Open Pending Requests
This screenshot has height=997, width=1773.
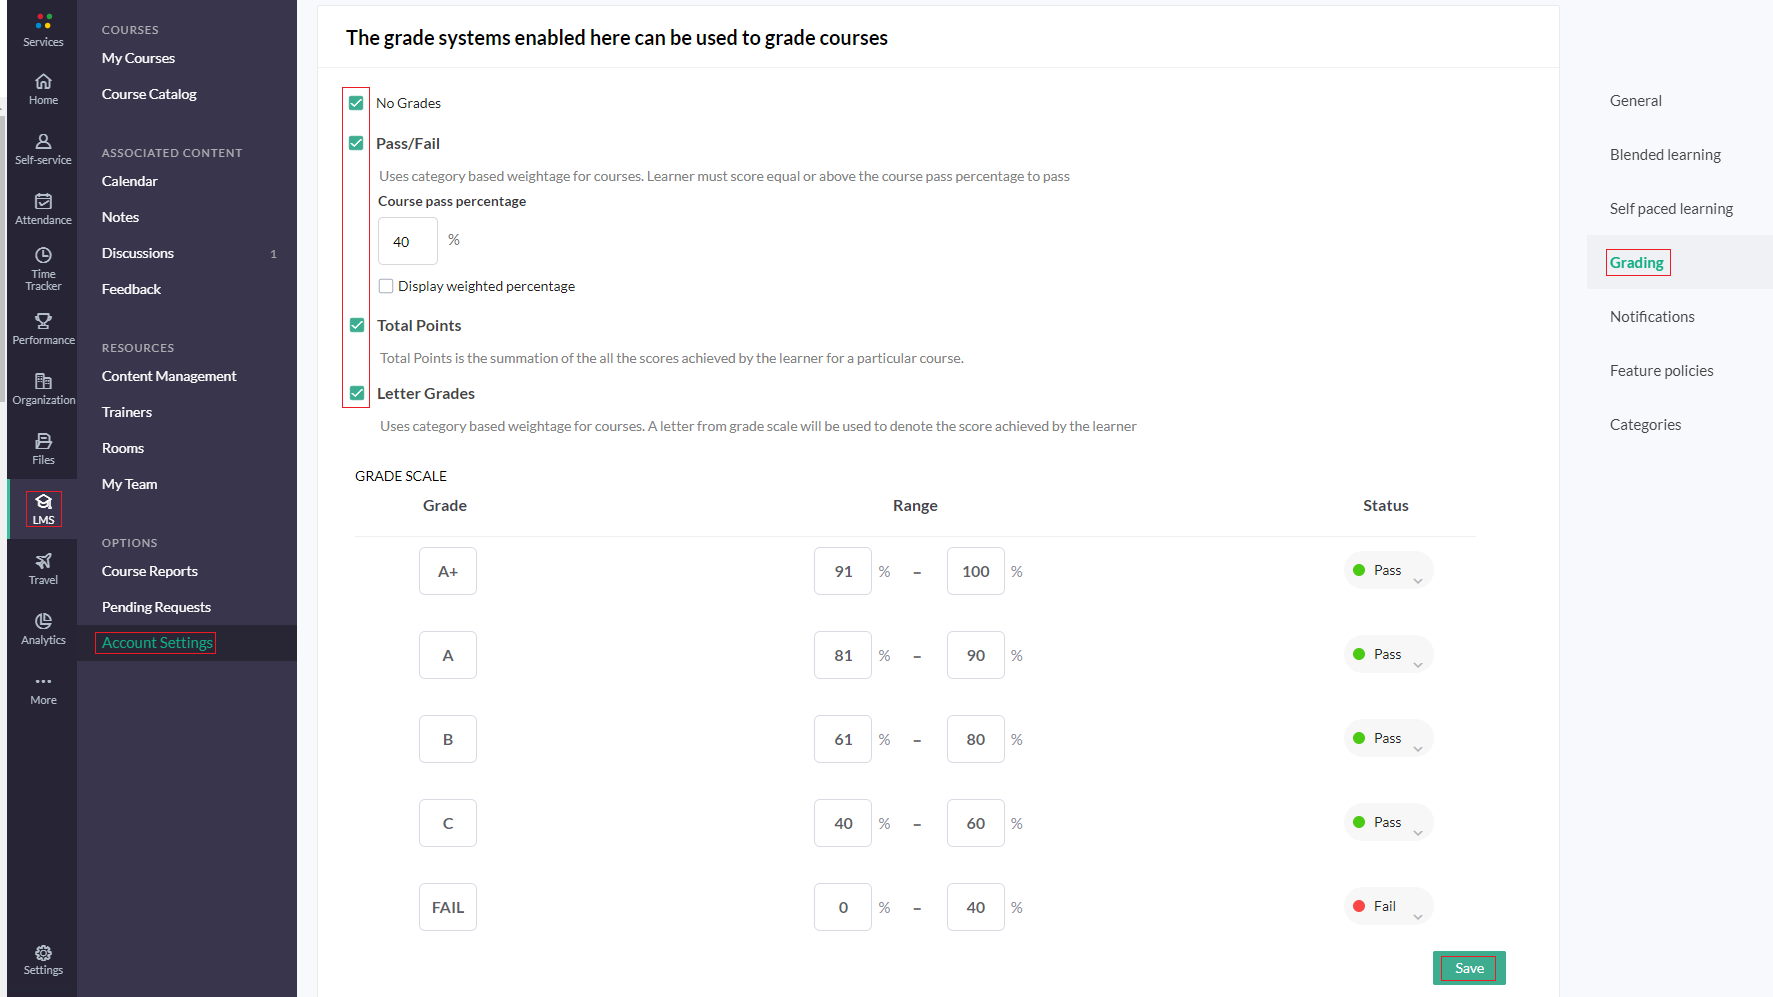click(156, 607)
